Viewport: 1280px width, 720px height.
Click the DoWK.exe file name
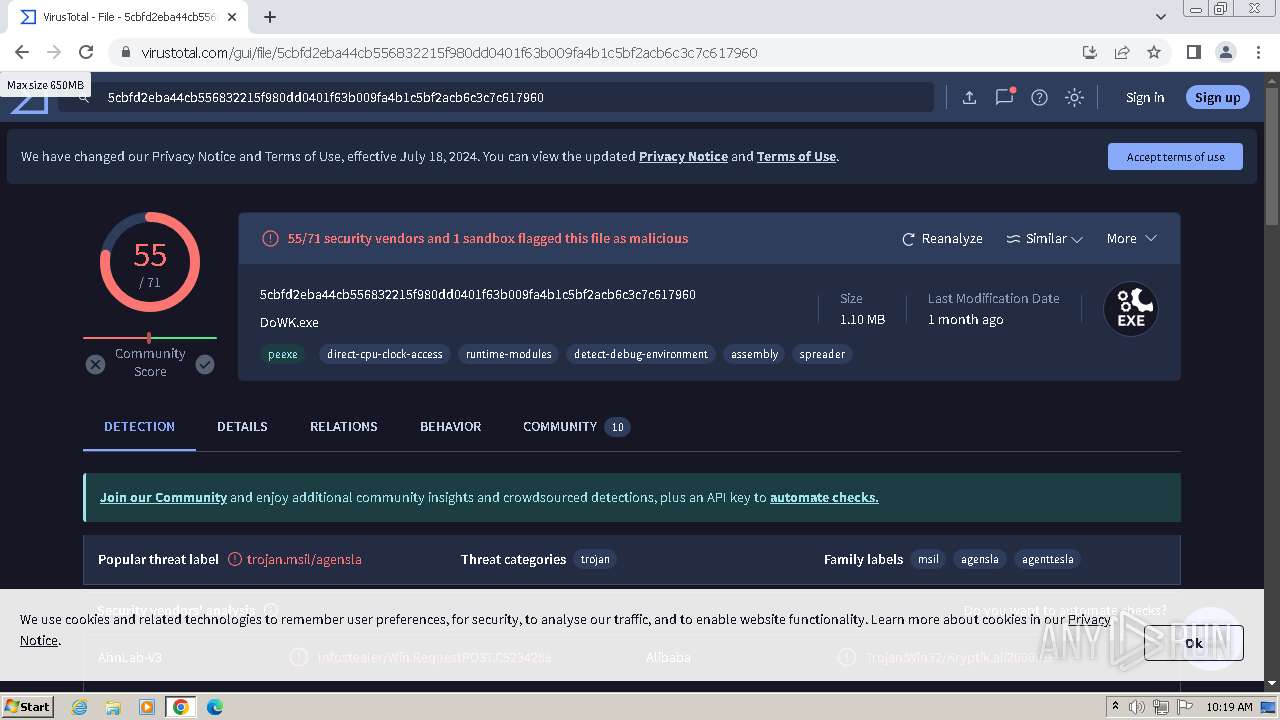[x=289, y=322]
